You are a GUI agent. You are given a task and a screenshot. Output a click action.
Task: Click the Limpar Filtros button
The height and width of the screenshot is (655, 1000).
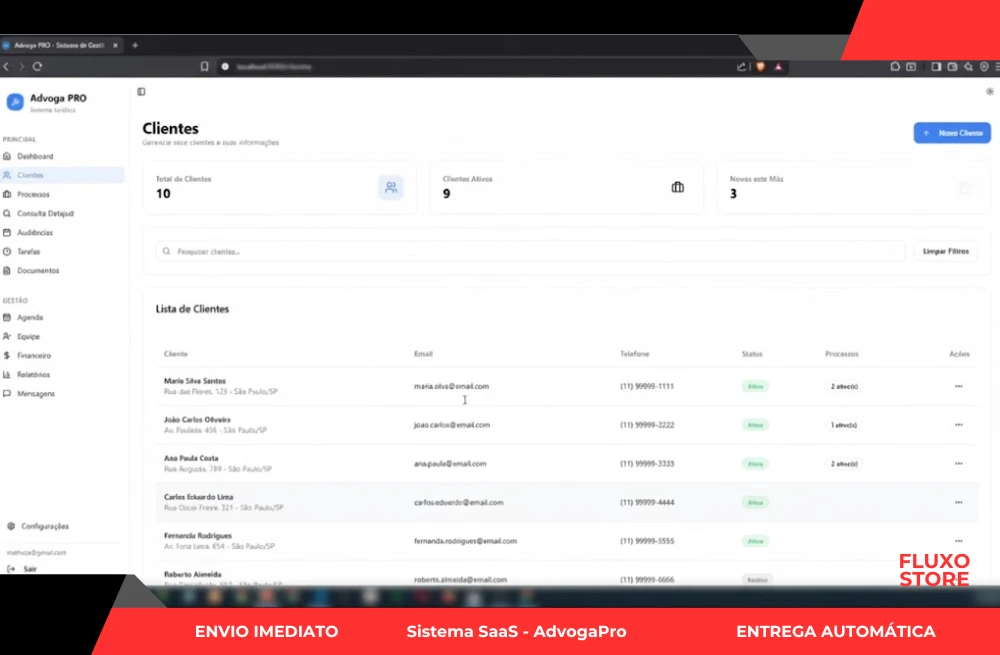coord(945,252)
